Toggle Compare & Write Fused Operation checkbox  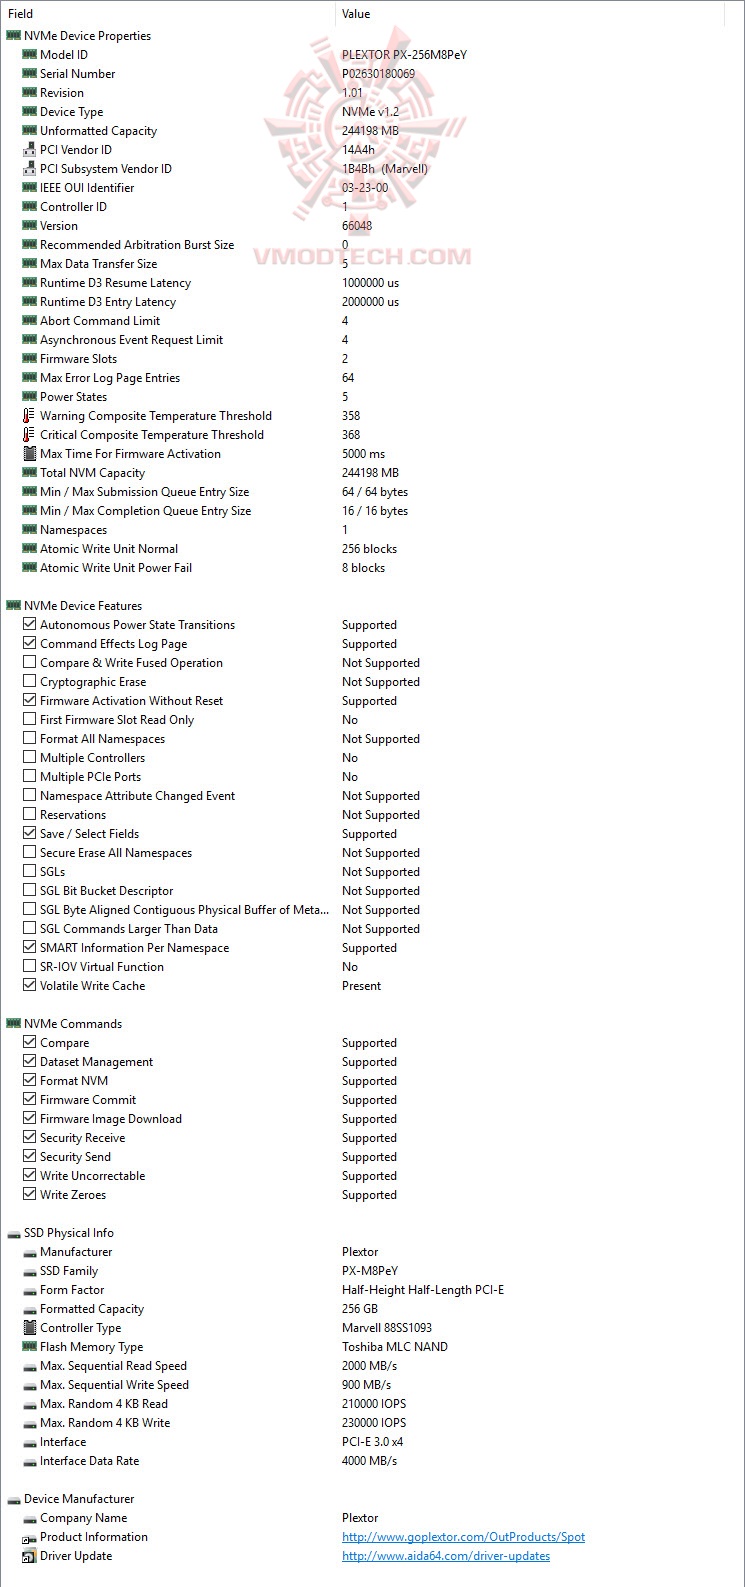[30, 663]
